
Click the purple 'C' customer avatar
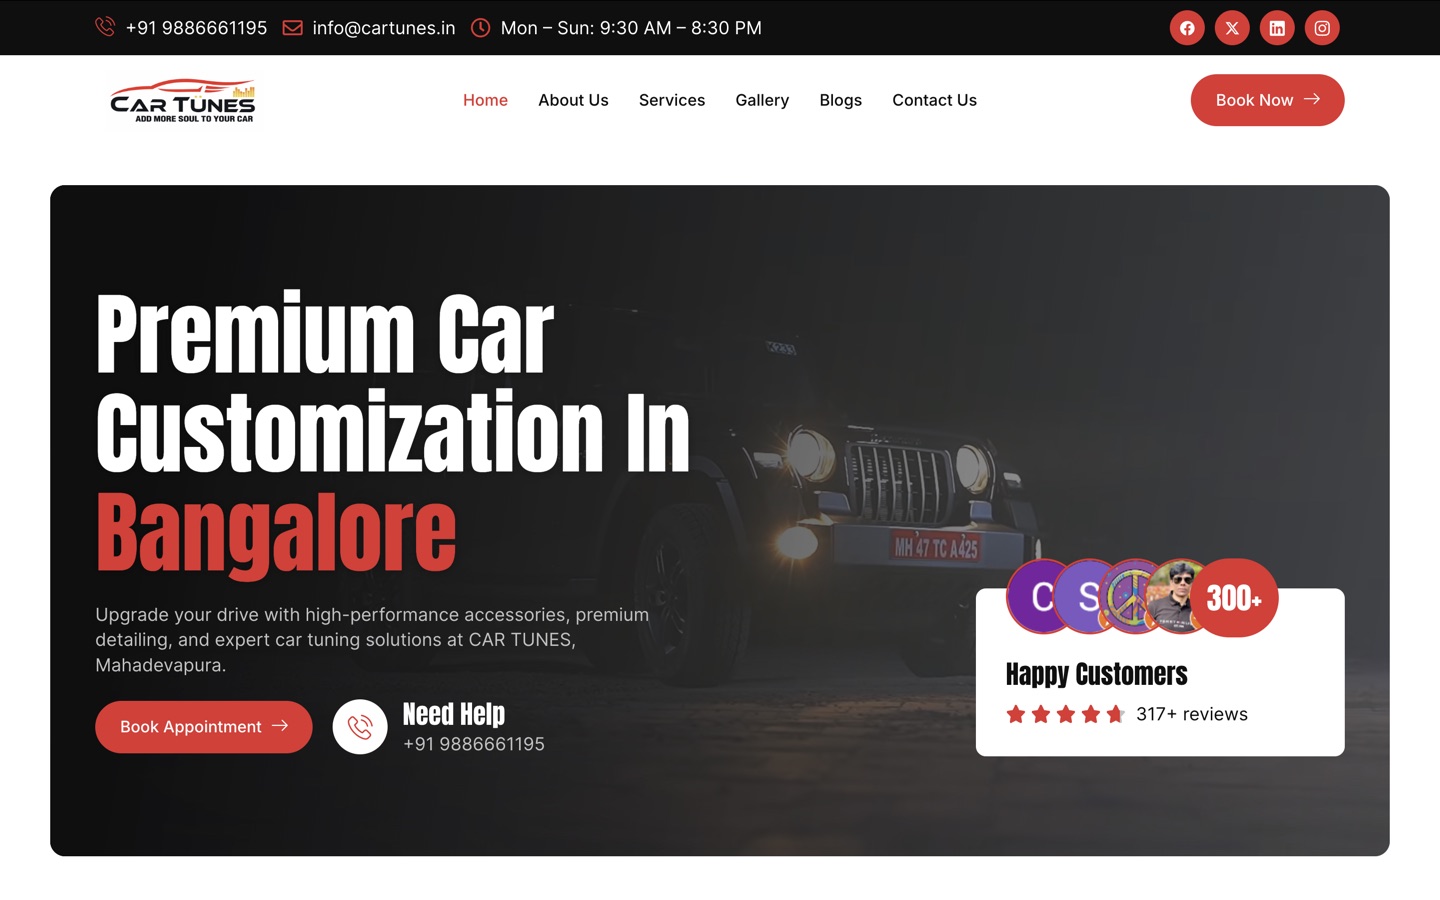pos(1035,597)
